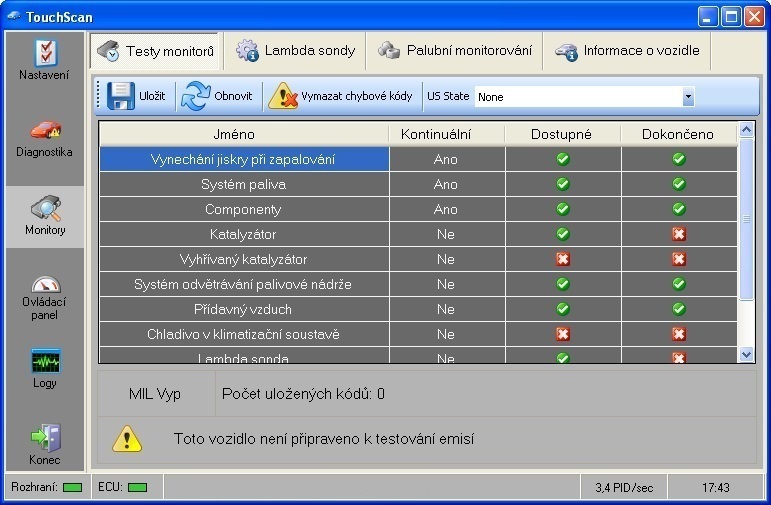Click Dokončeno red X for Katalyzátor row

point(679,234)
